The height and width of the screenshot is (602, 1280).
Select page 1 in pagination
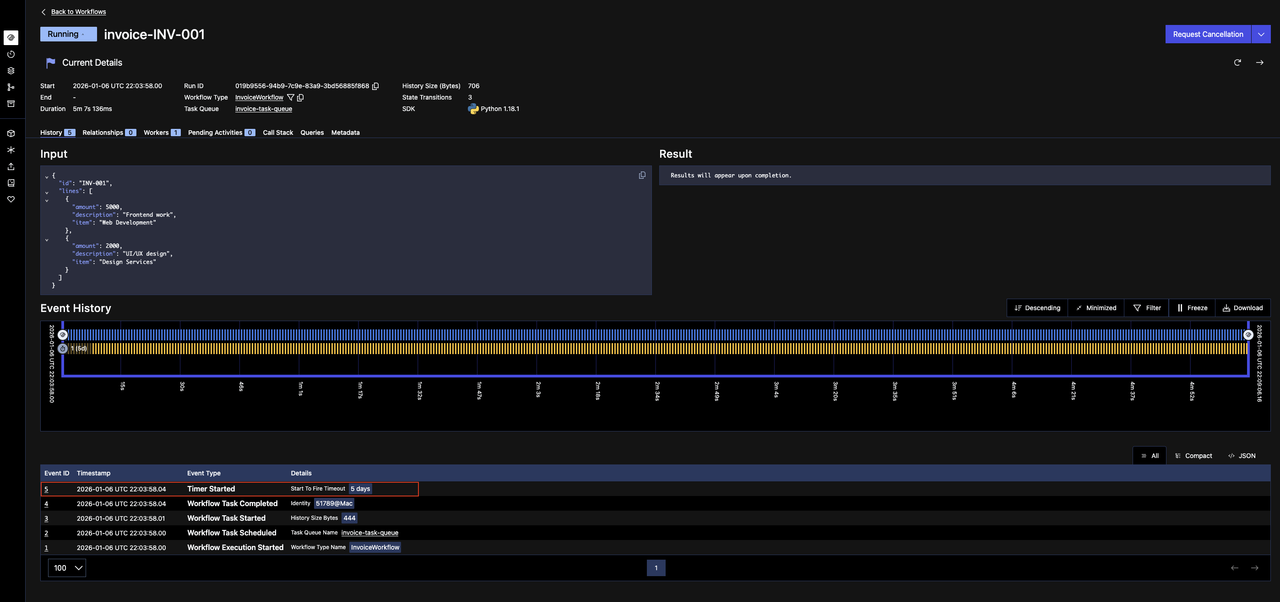pos(656,568)
